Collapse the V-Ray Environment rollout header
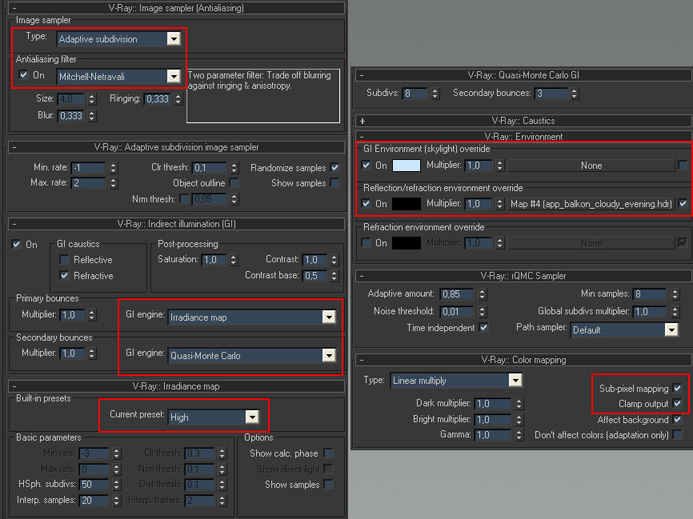Viewport: 693px width, 519px height. point(523,136)
